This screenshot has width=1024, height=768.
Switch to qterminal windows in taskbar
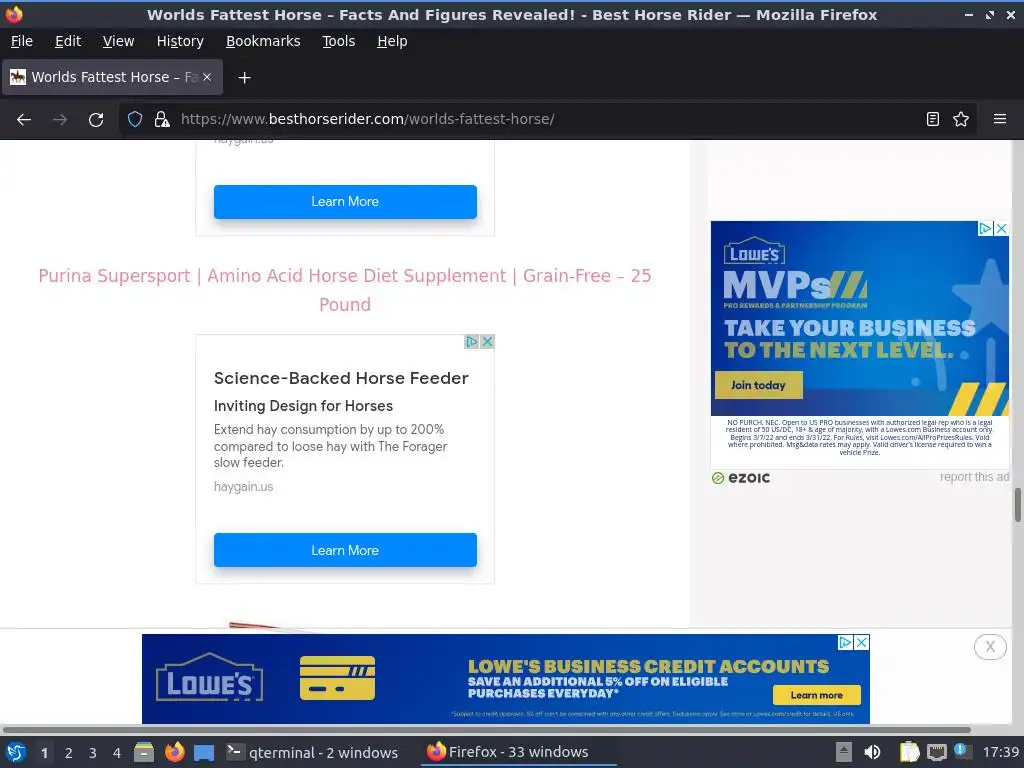[312, 753]
